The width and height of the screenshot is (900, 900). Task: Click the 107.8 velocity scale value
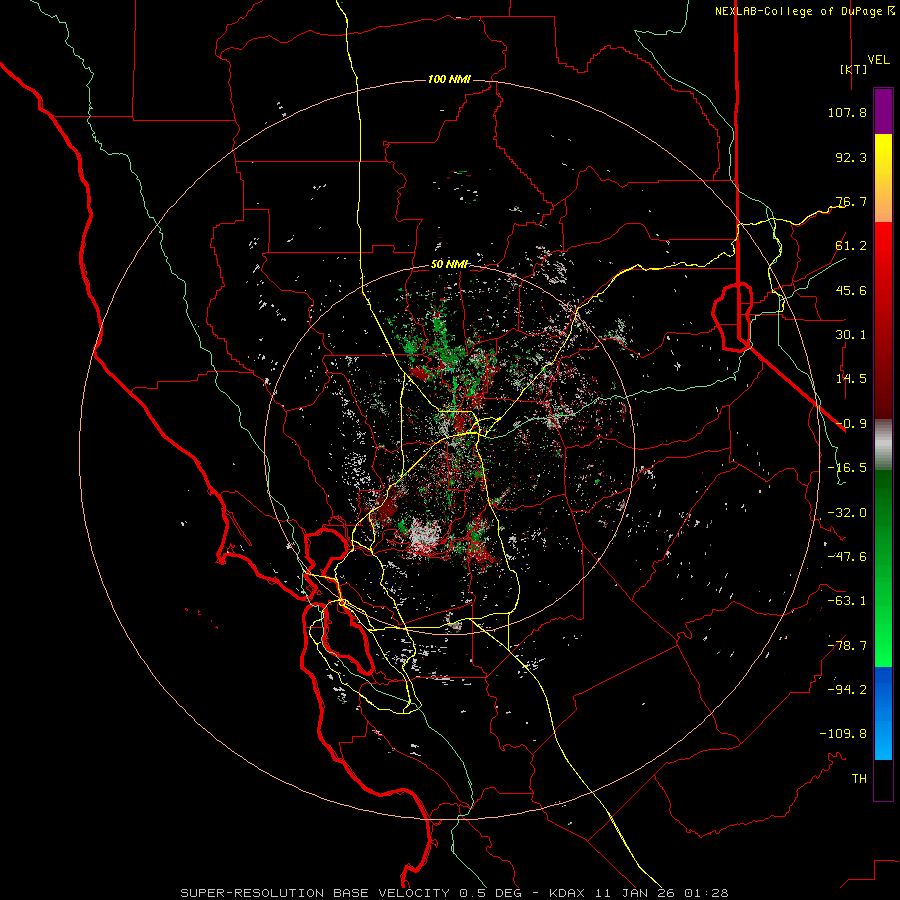[847, 112]
